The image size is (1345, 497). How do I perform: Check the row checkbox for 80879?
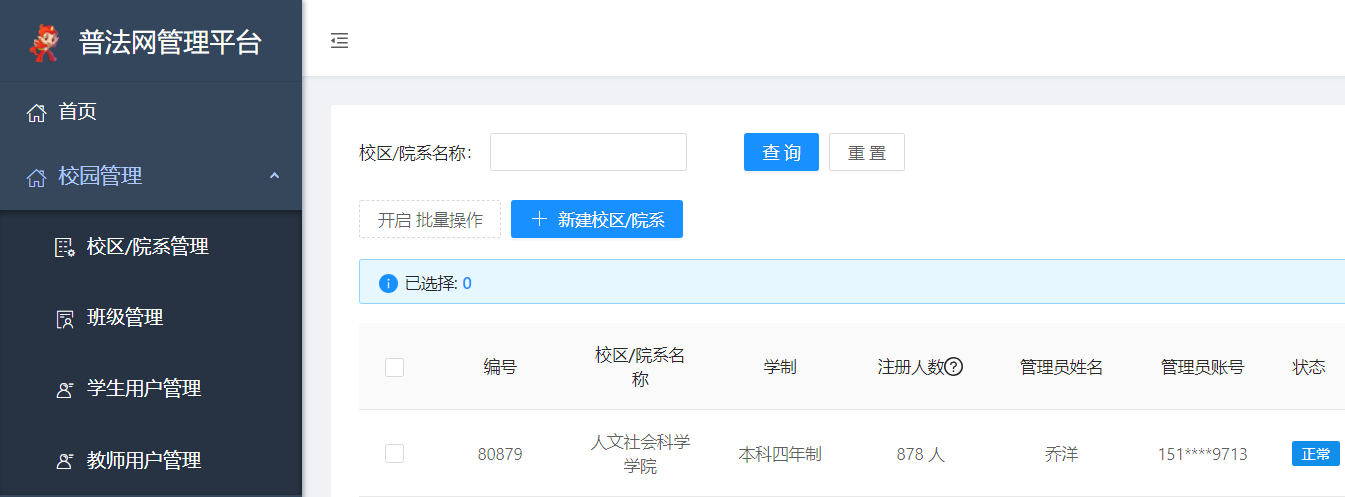(x=394, y=454)
